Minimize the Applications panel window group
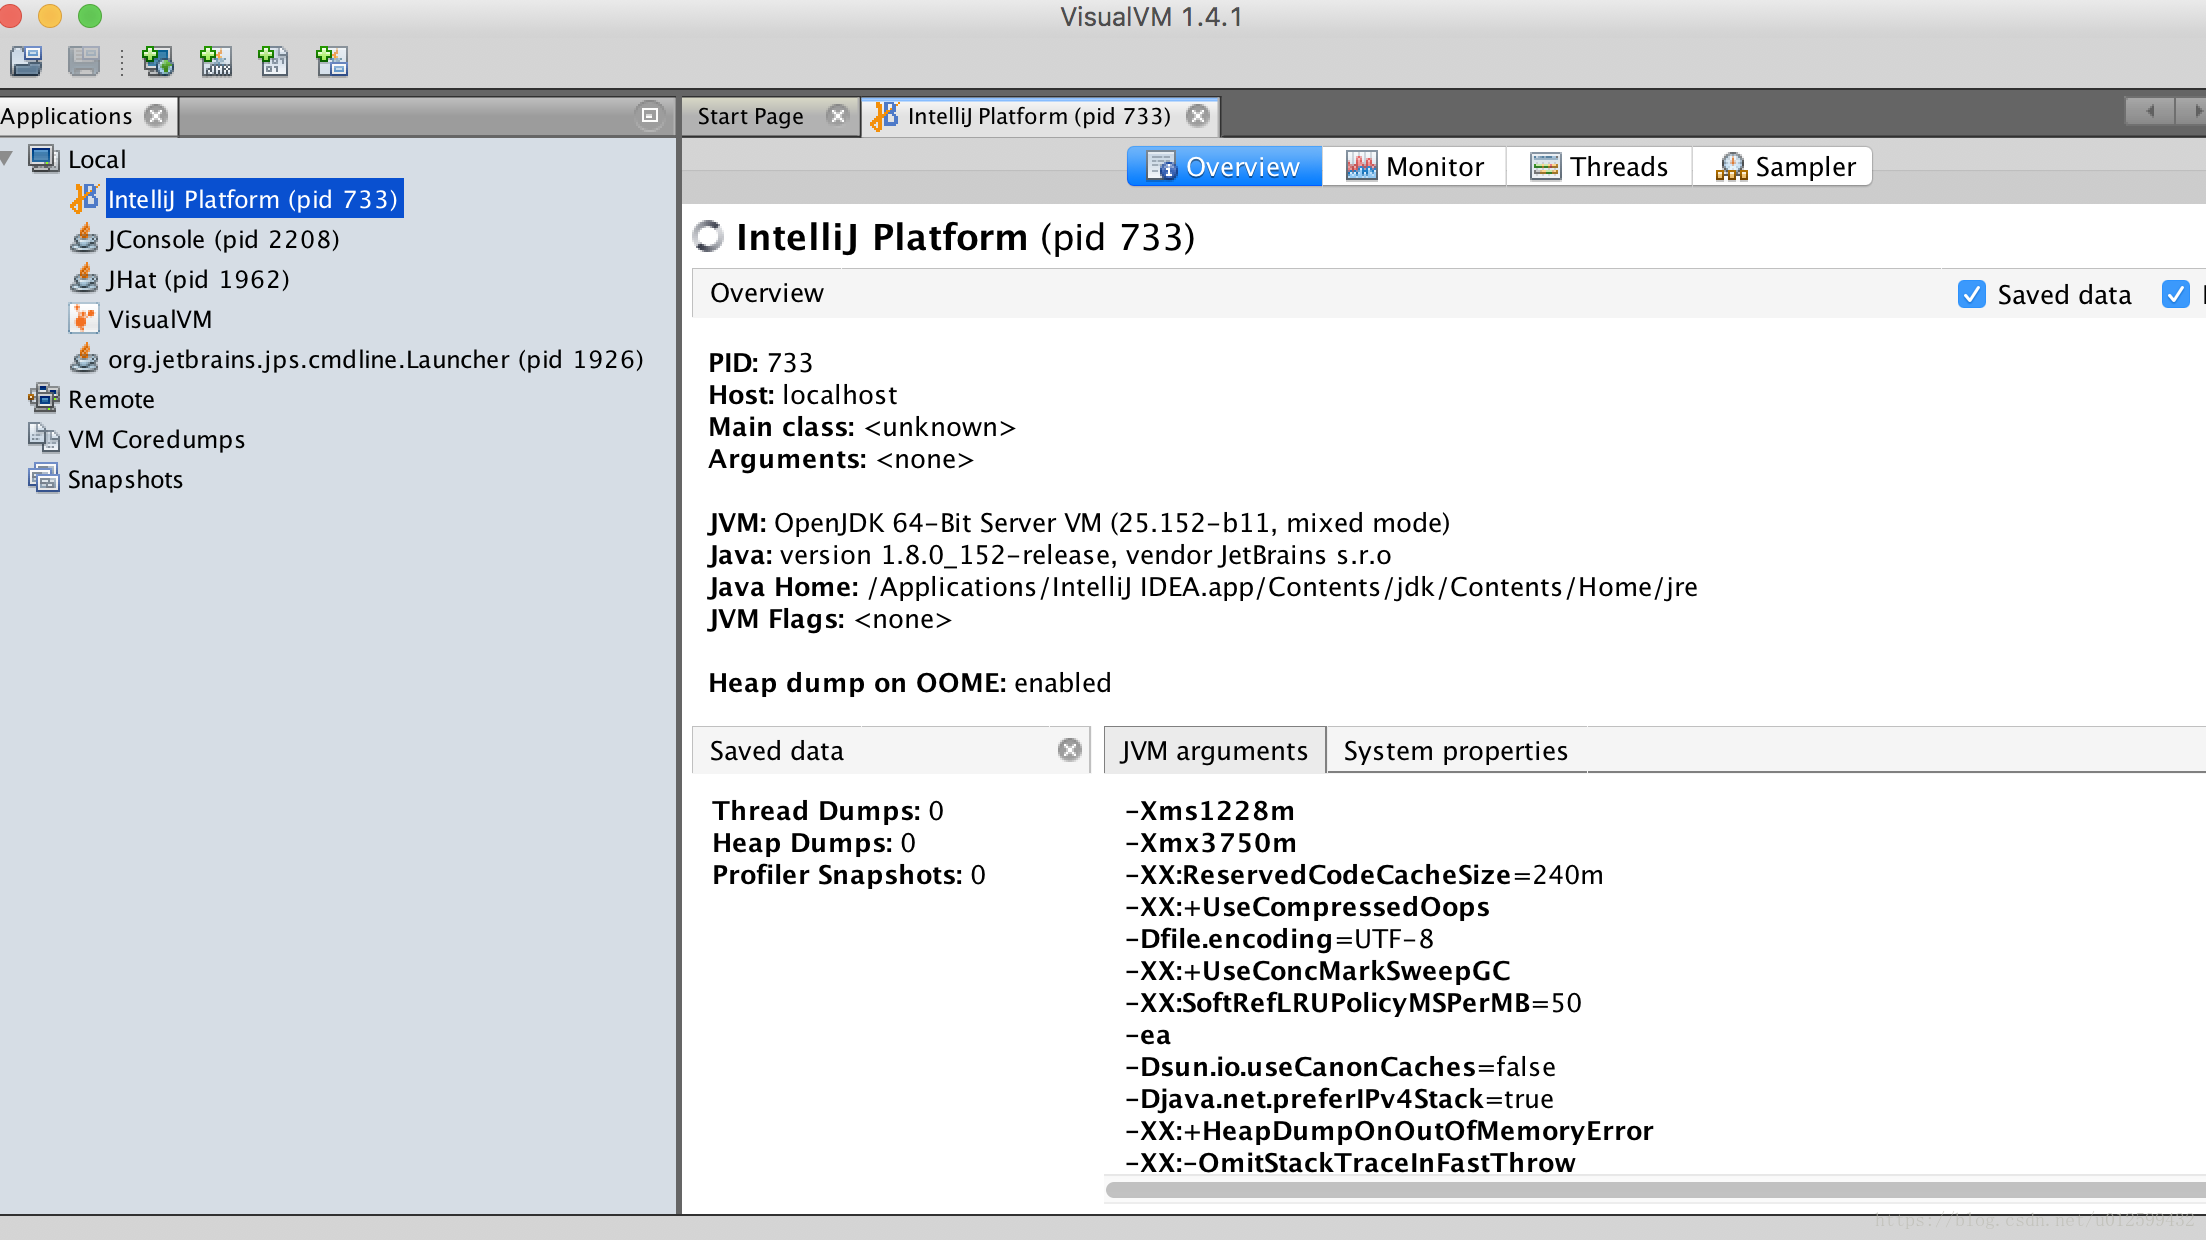Image resolution: width=2206 pixels, height=1240 pixels. [650, 116]
